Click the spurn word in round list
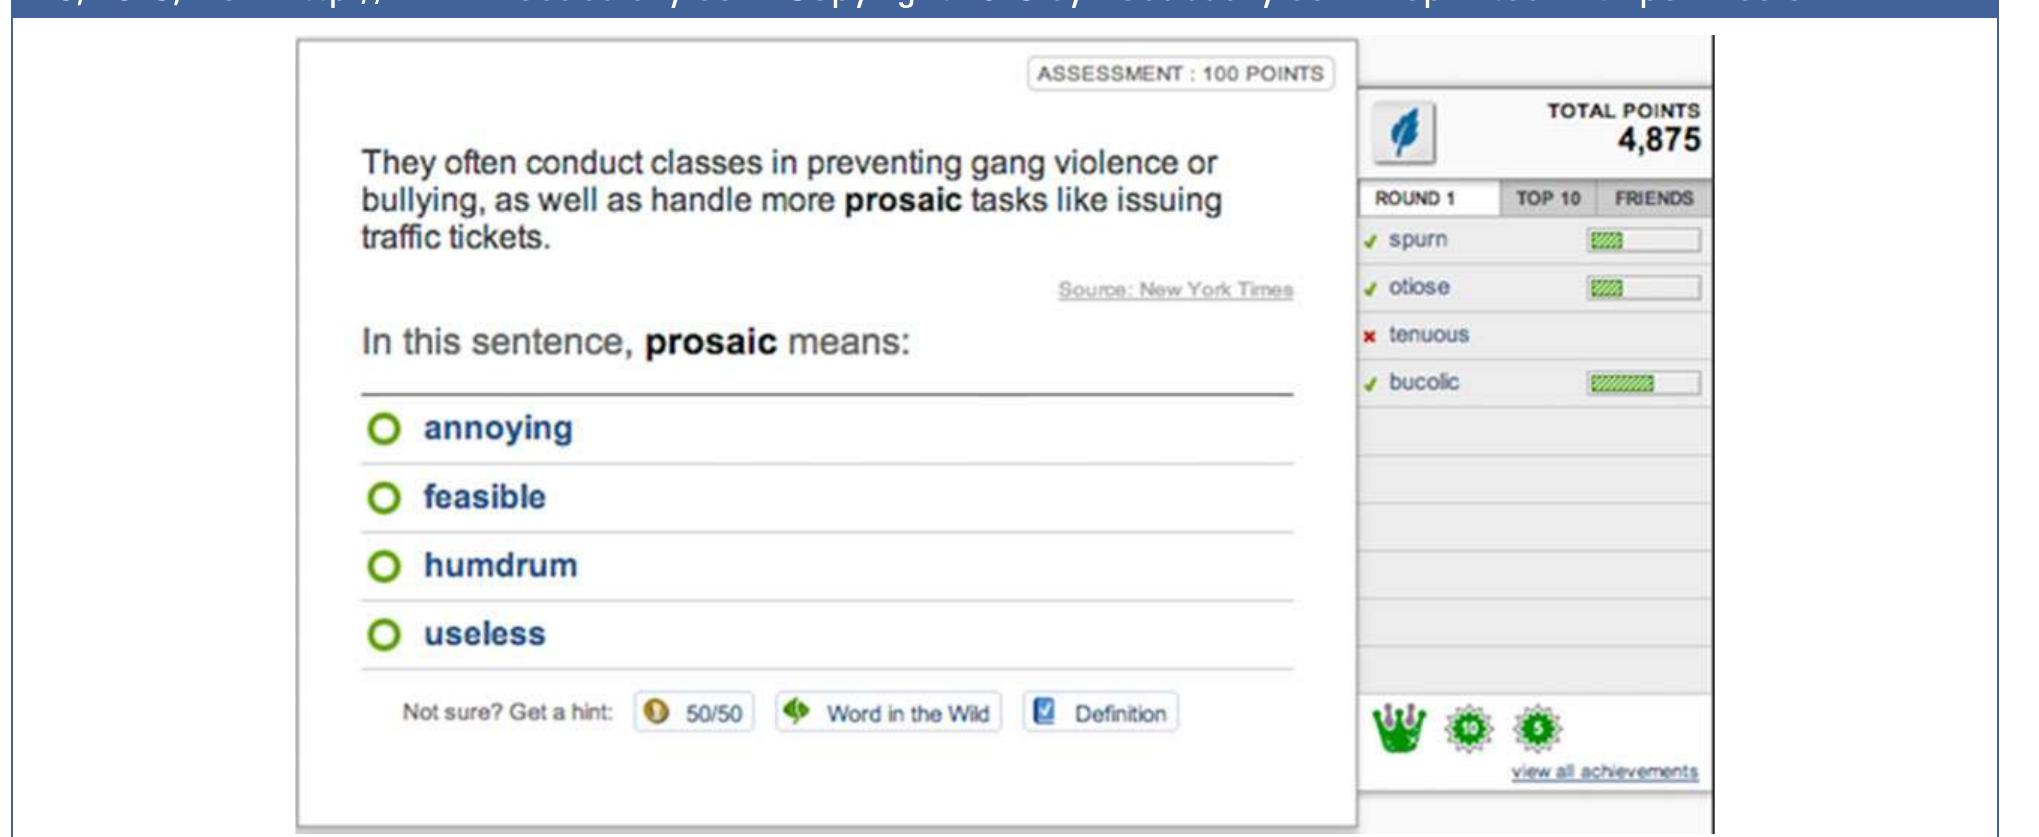Viewport: 2039px width, 837px height. pos(1417,240)
